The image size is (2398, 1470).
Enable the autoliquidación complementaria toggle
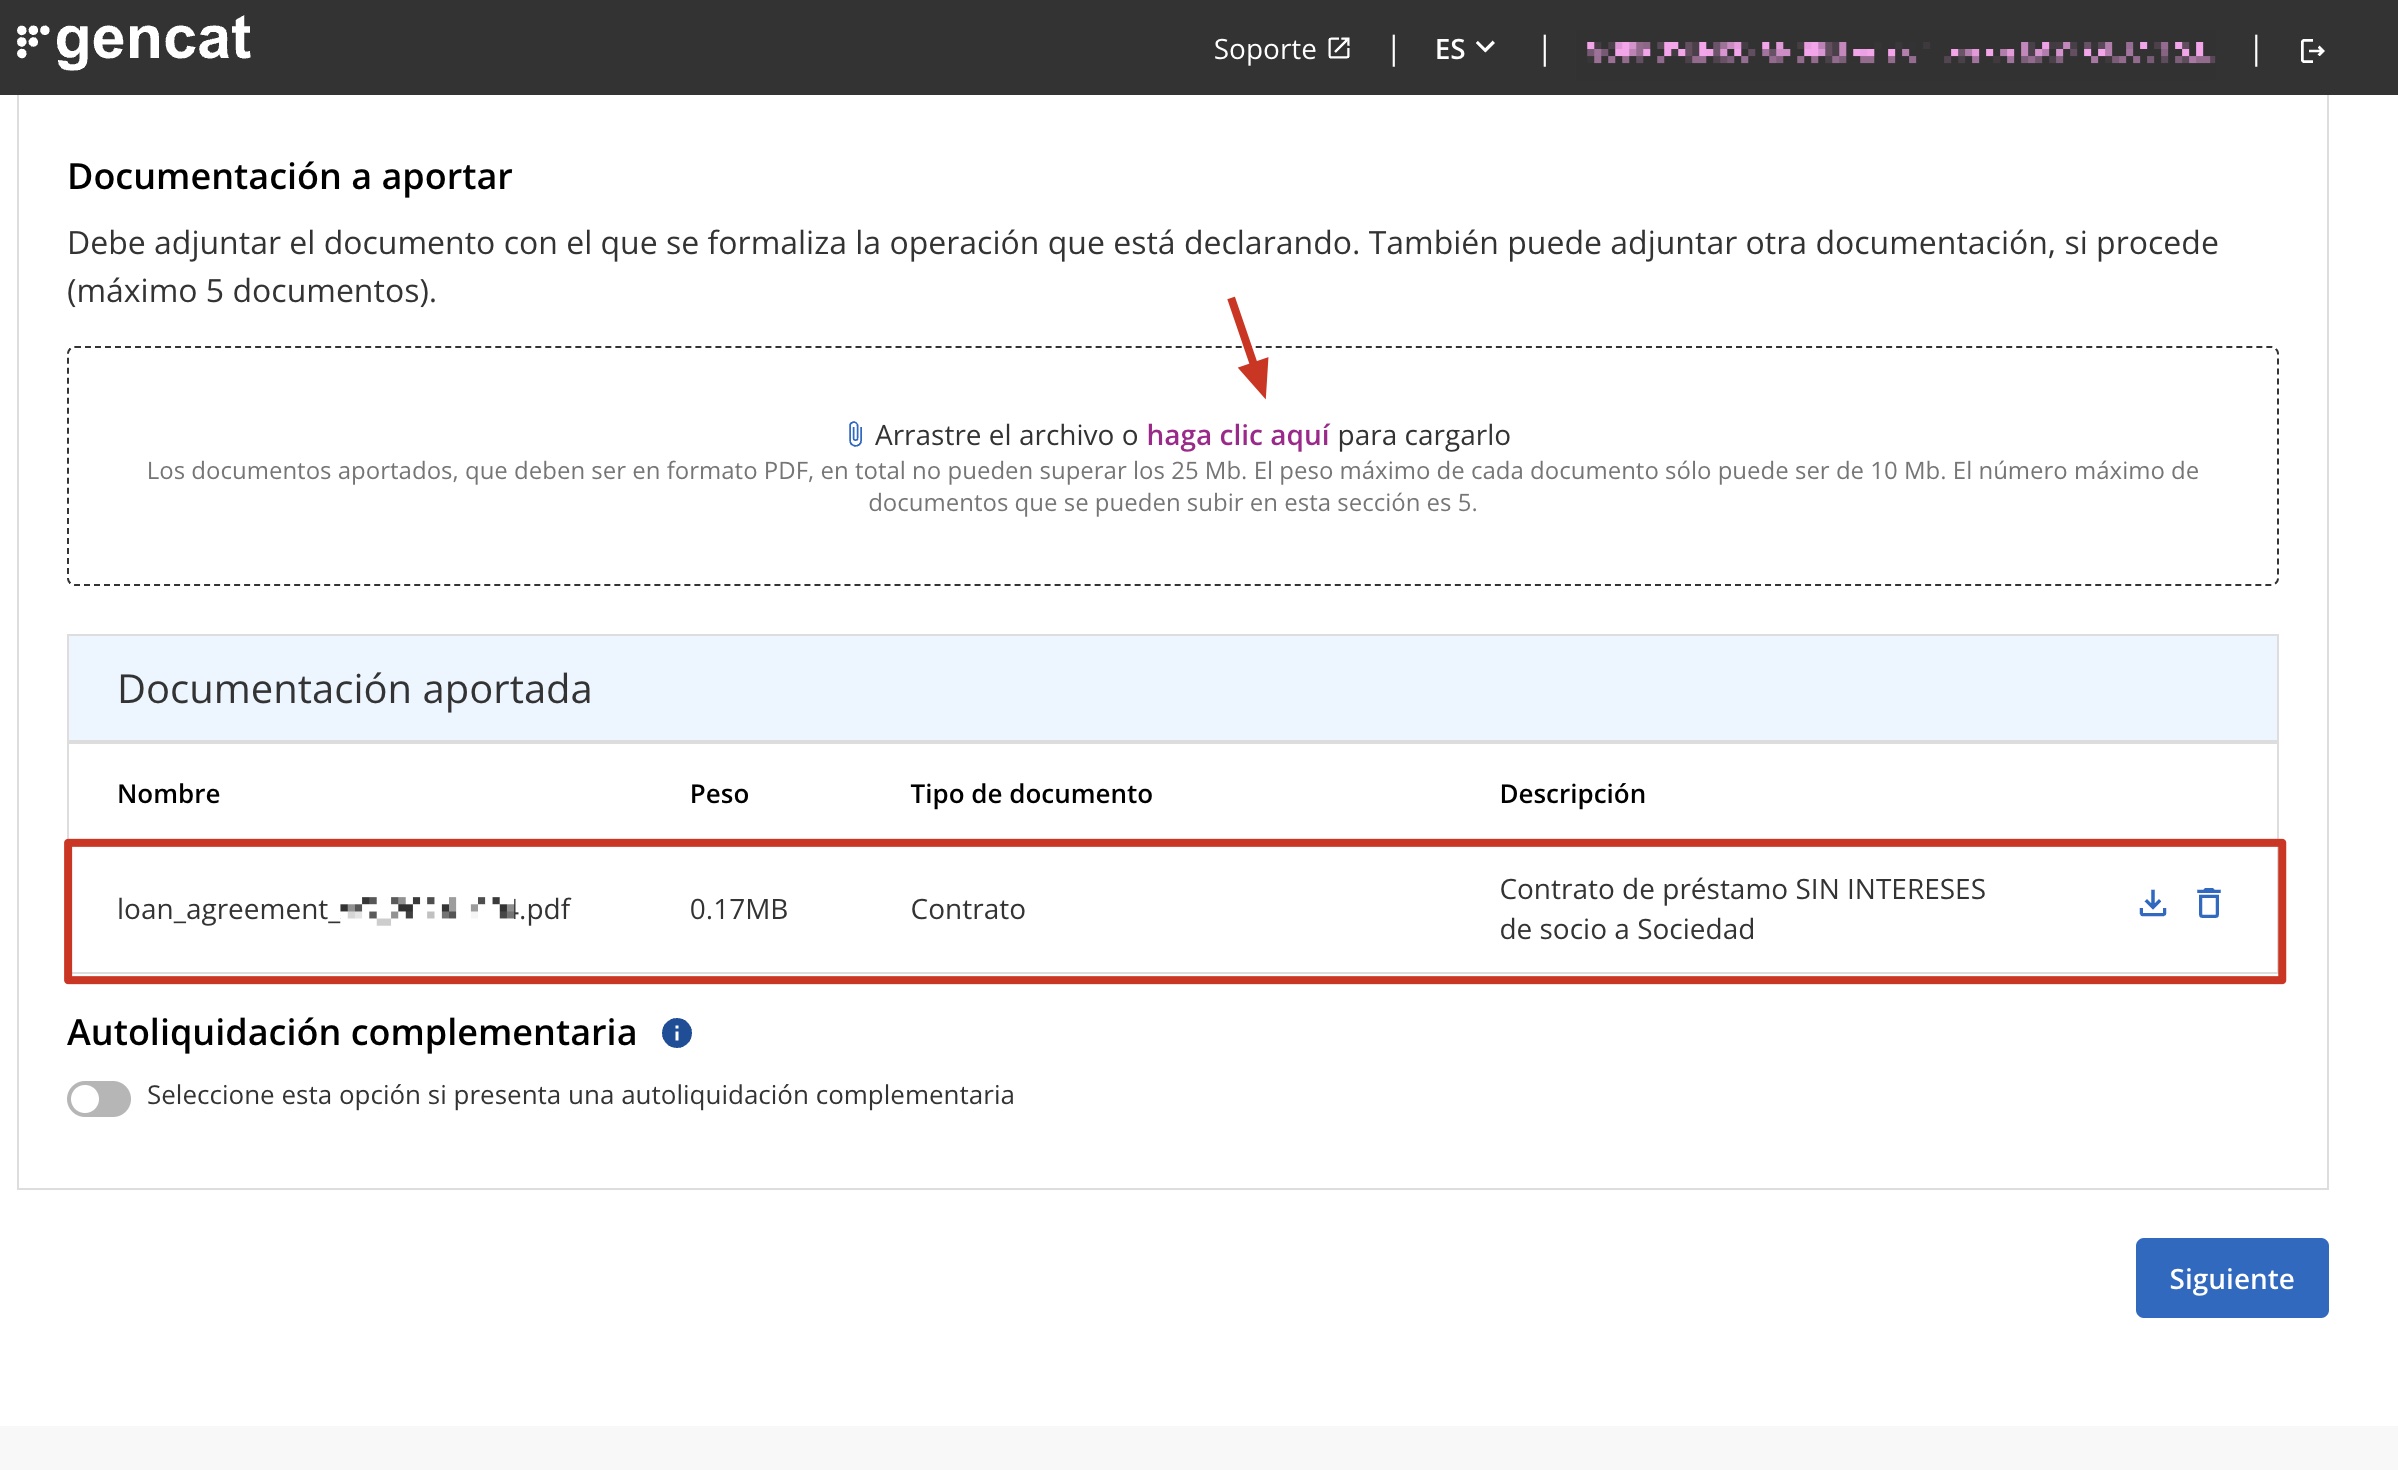pos(99,1098)
